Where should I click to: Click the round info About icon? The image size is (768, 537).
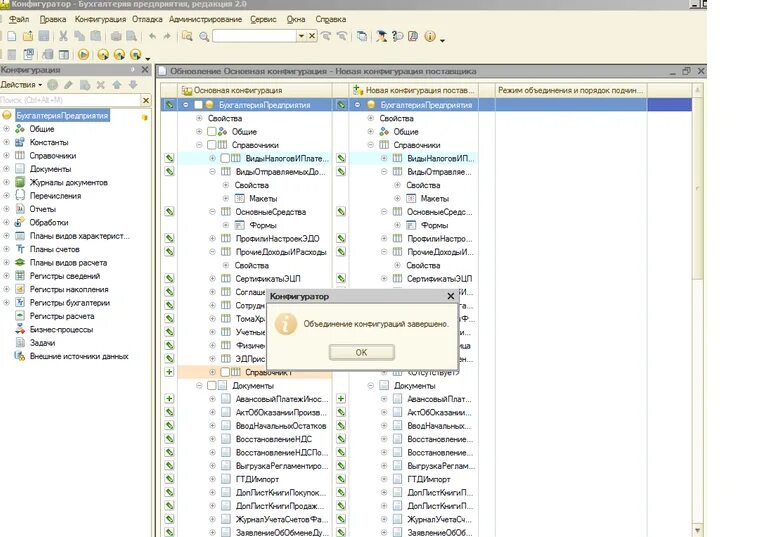click(430, 36)
